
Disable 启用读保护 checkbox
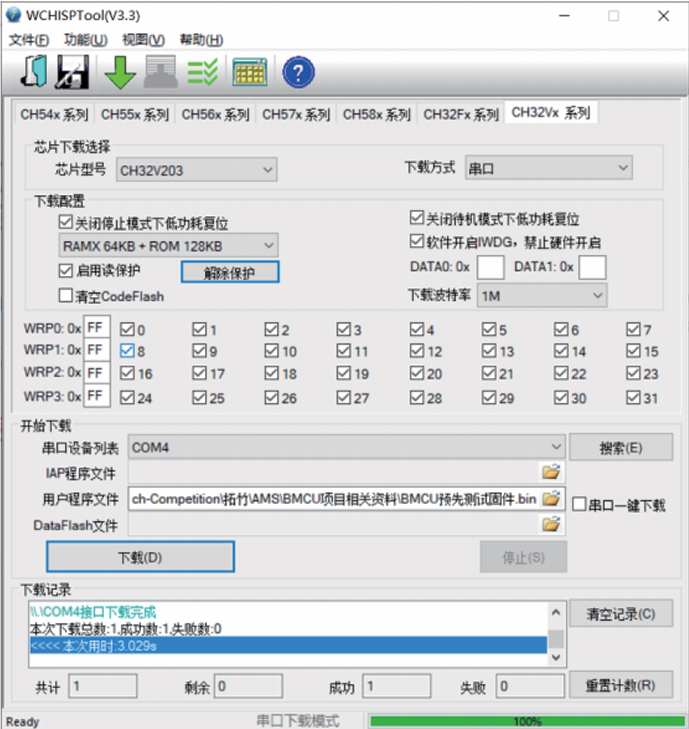pyautogui.click(x=66, y=270)
